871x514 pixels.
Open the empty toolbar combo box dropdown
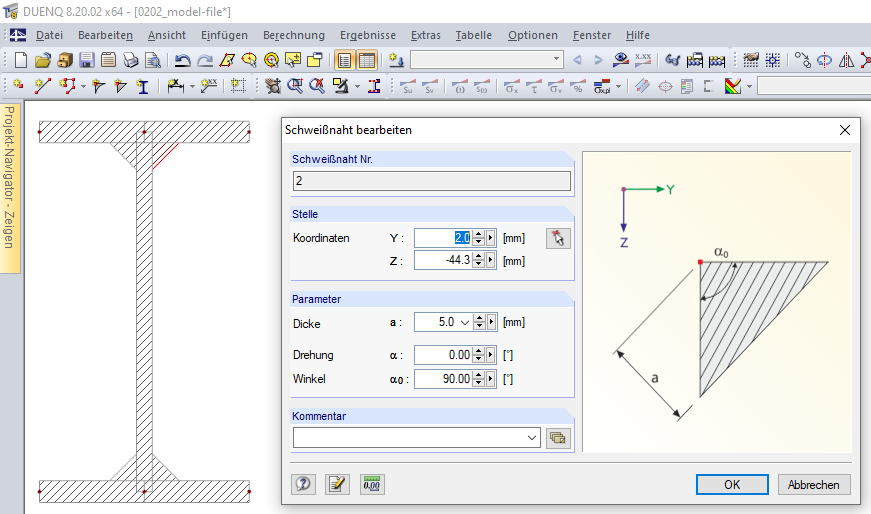pyautogui.click(x=556, y=59)
